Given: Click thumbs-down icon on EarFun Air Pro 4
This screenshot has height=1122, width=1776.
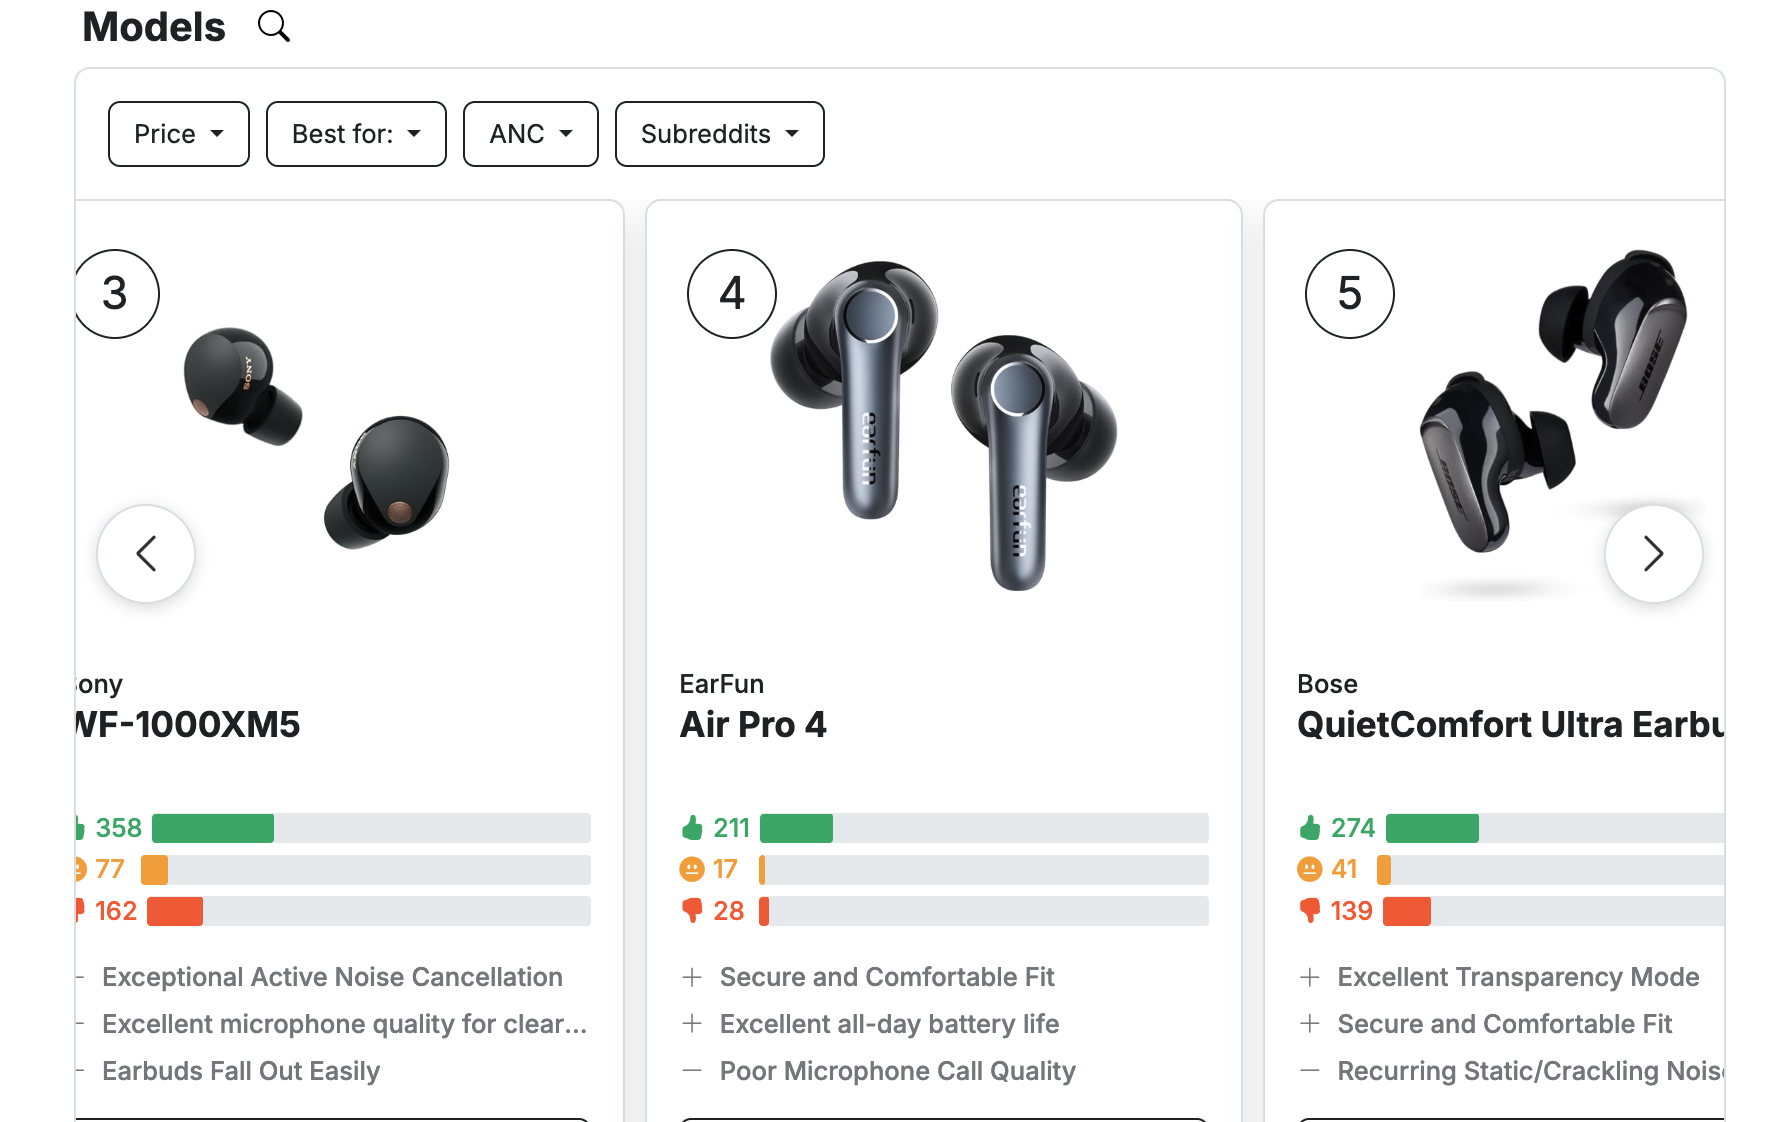Looking at the screenshot, I should click(x=692, y=910).
